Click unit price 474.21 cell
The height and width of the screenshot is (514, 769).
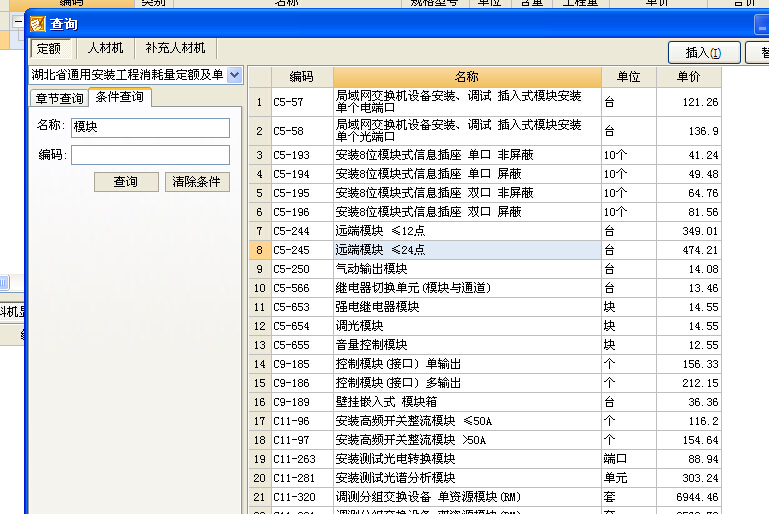point(689,250)
